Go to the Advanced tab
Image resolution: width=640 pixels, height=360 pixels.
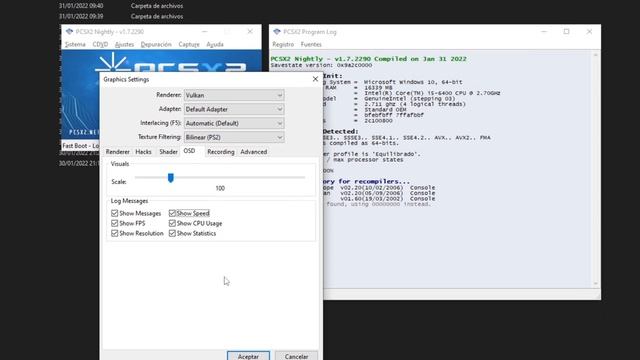tap(253, 152)
